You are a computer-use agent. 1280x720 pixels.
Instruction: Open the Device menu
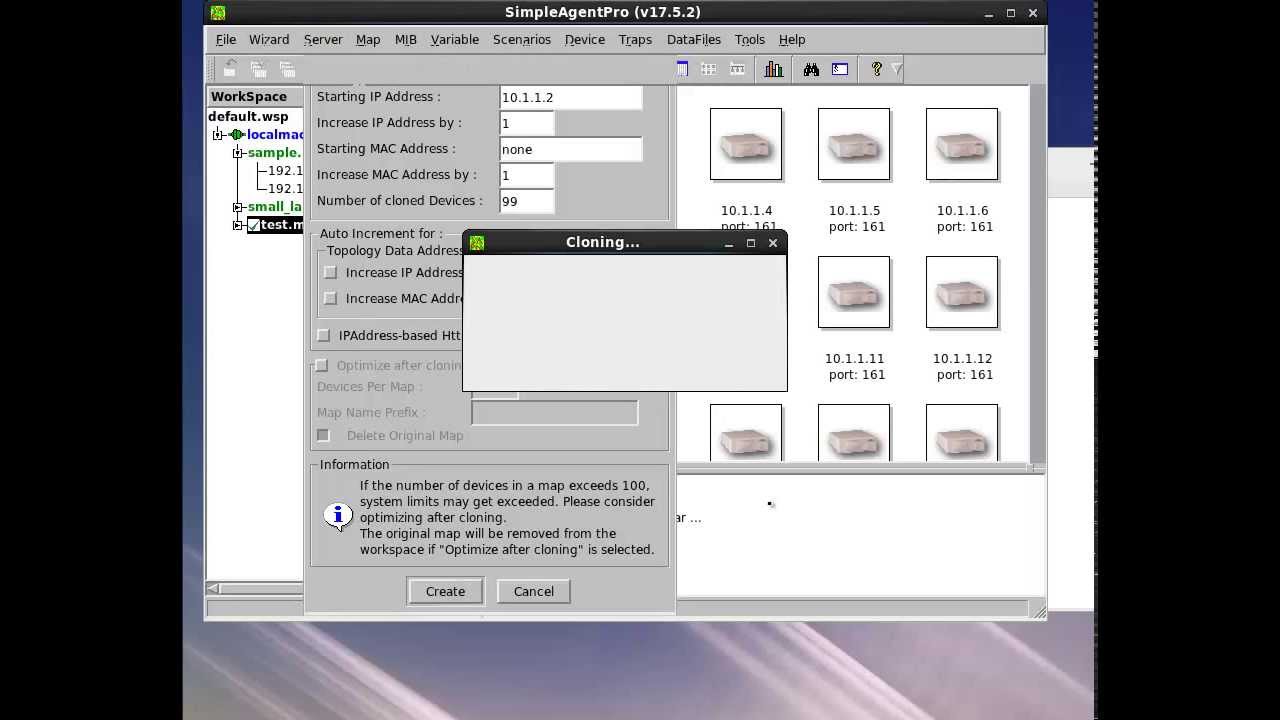coord(585,40)
